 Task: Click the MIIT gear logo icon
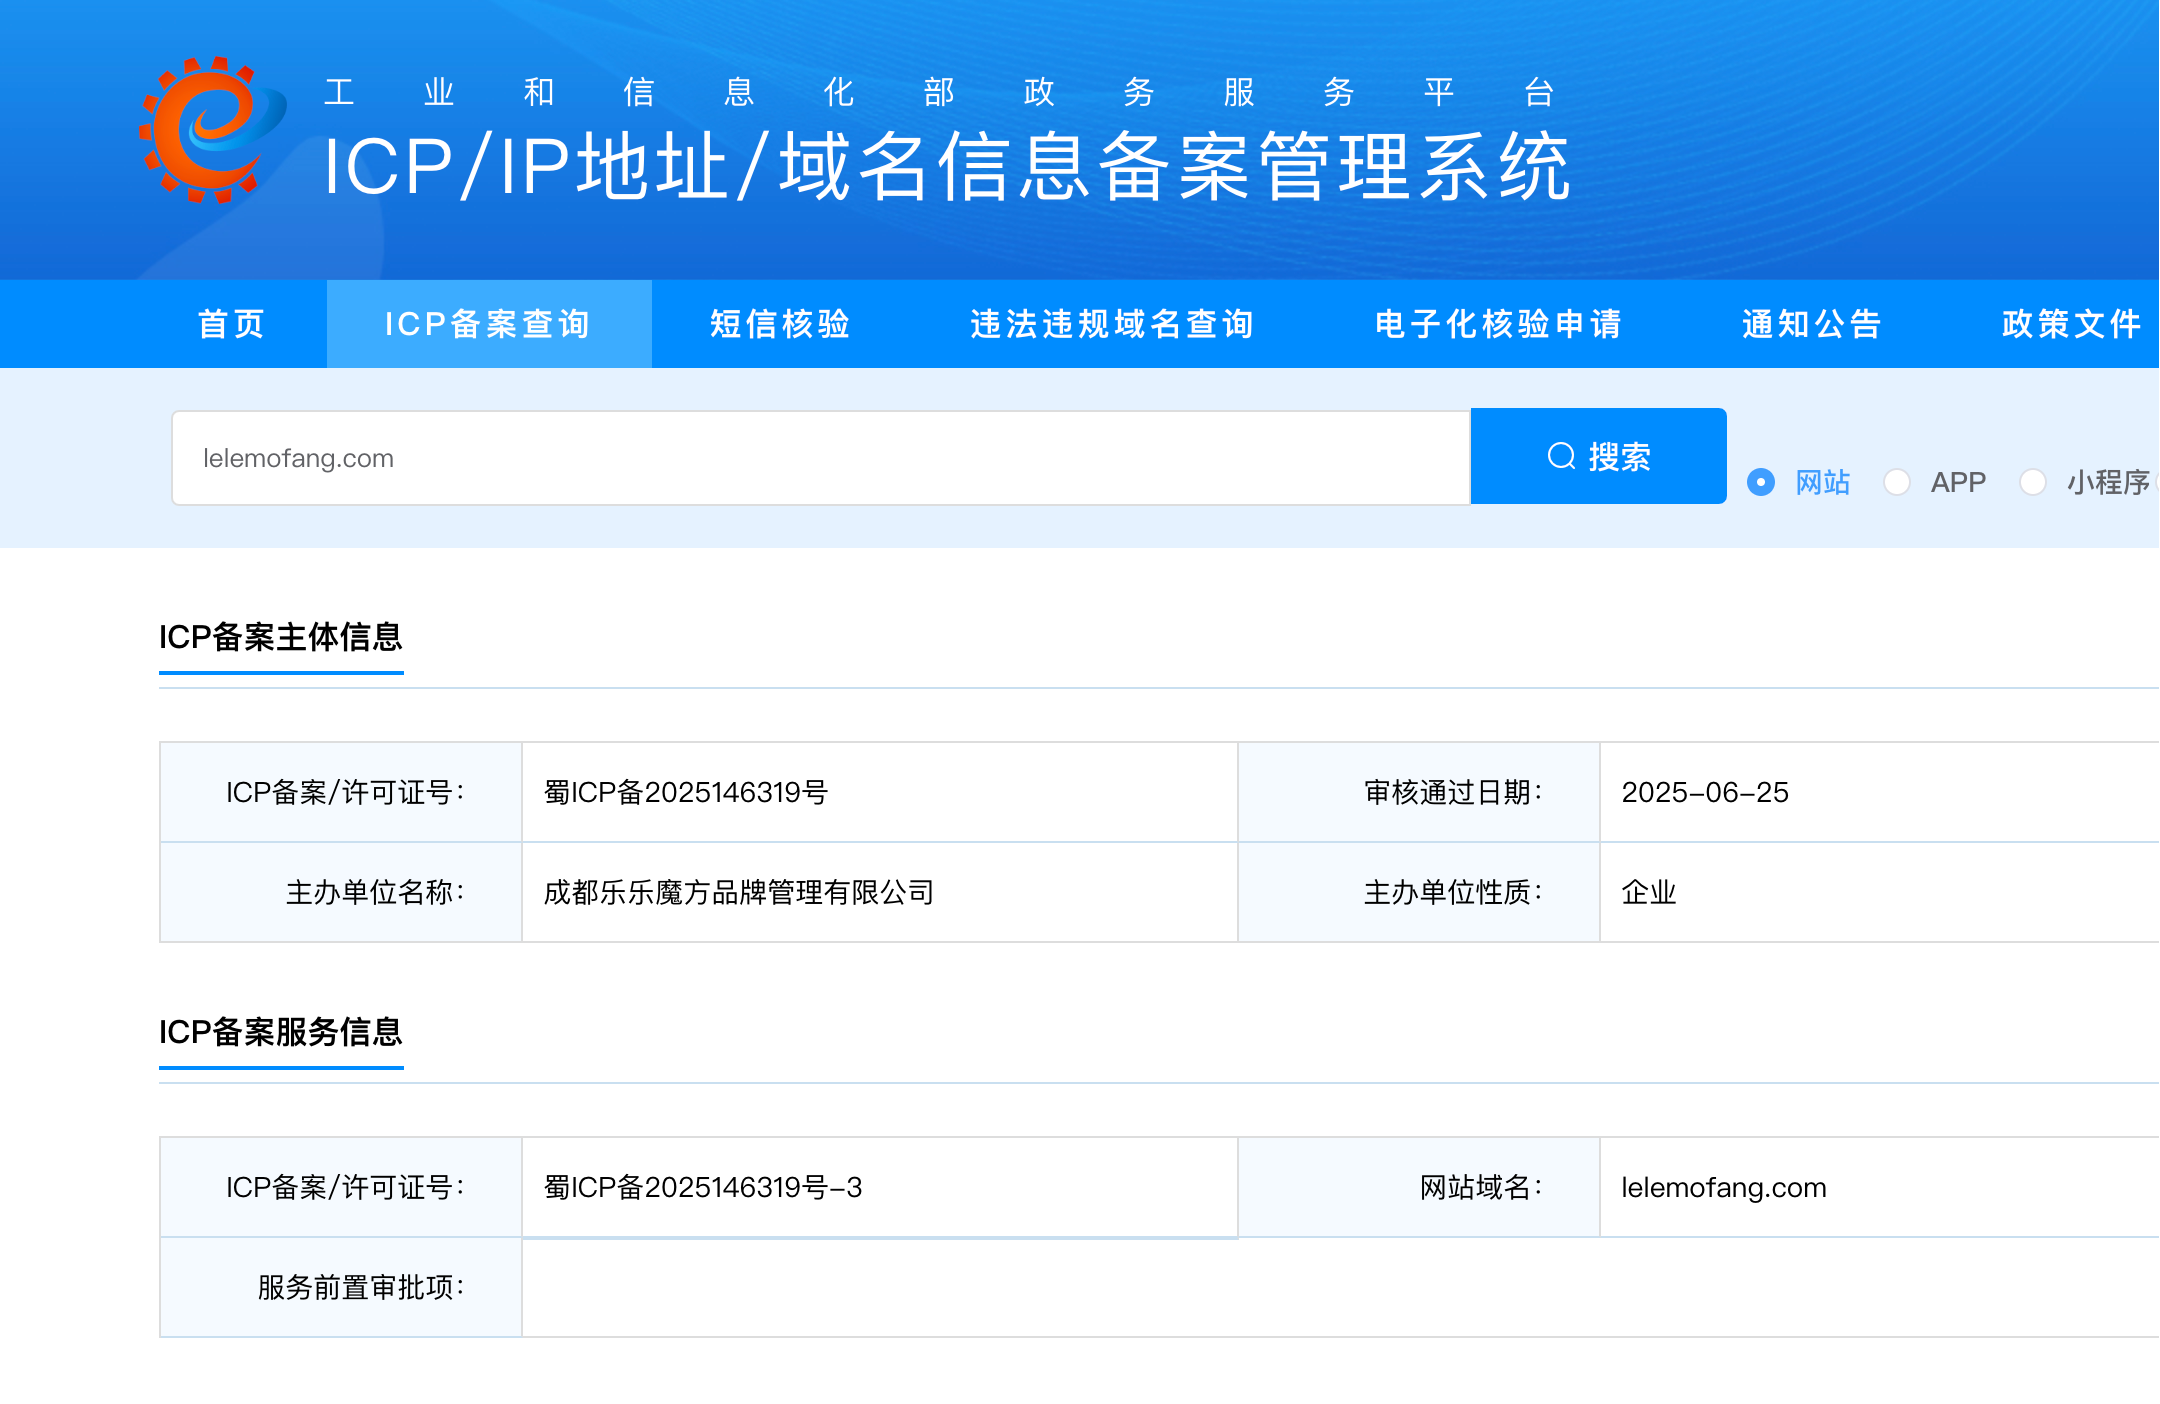click(x=212, y=130)
